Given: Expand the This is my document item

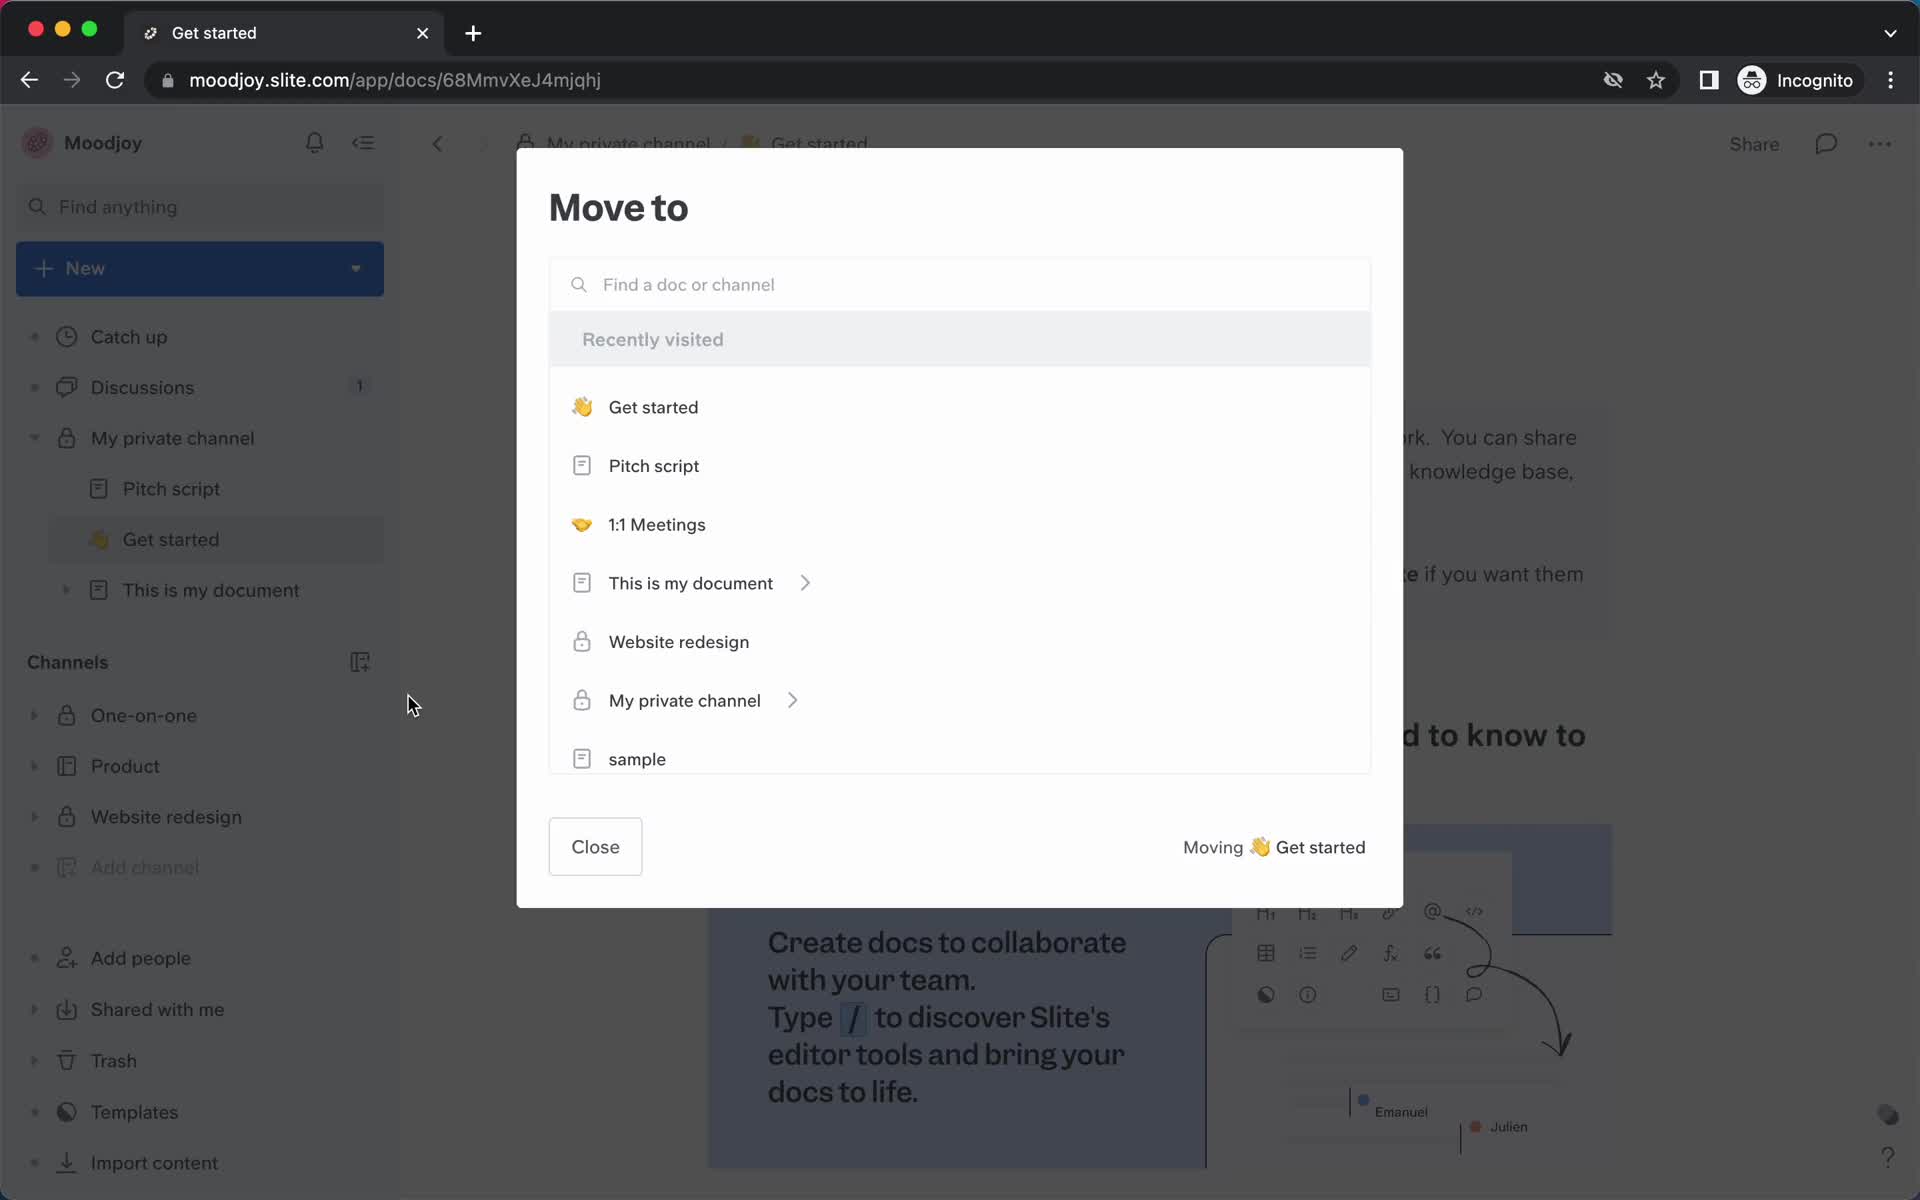Looking at the screenshot, I should (x=804, y=582).
